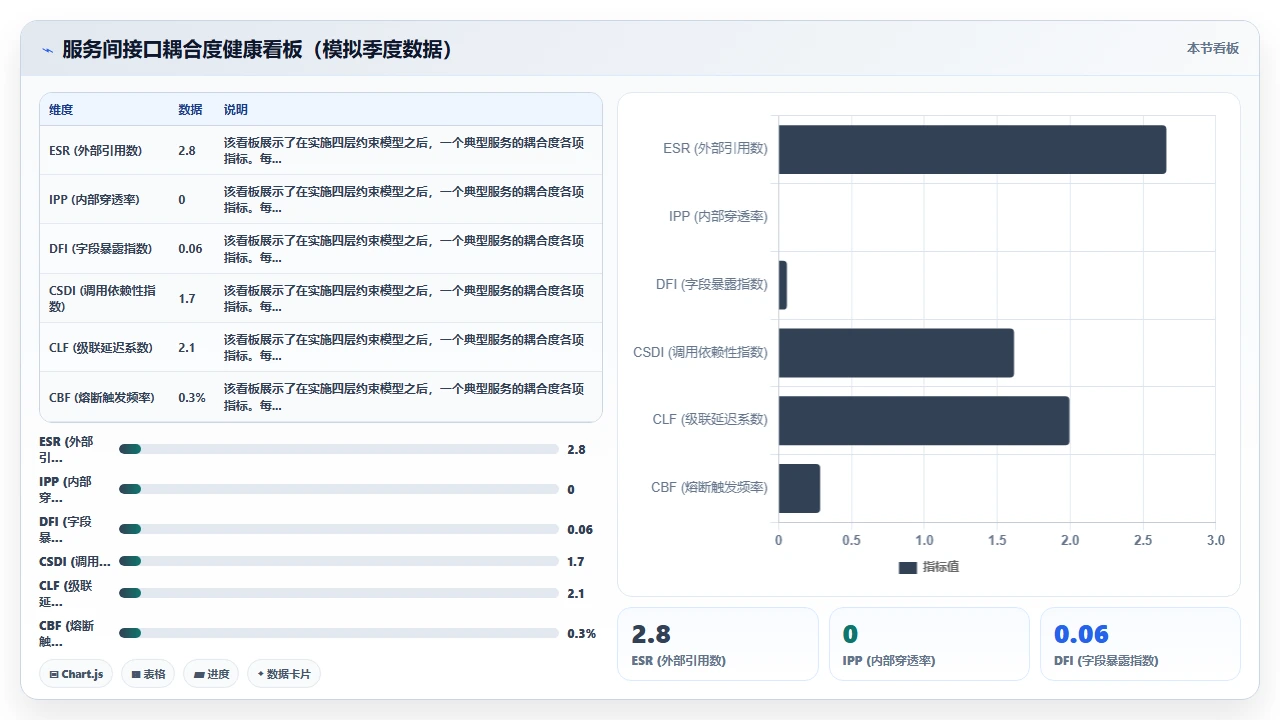Click the 指标值 legend color box
1280x720 pixels.
[908, 567]
